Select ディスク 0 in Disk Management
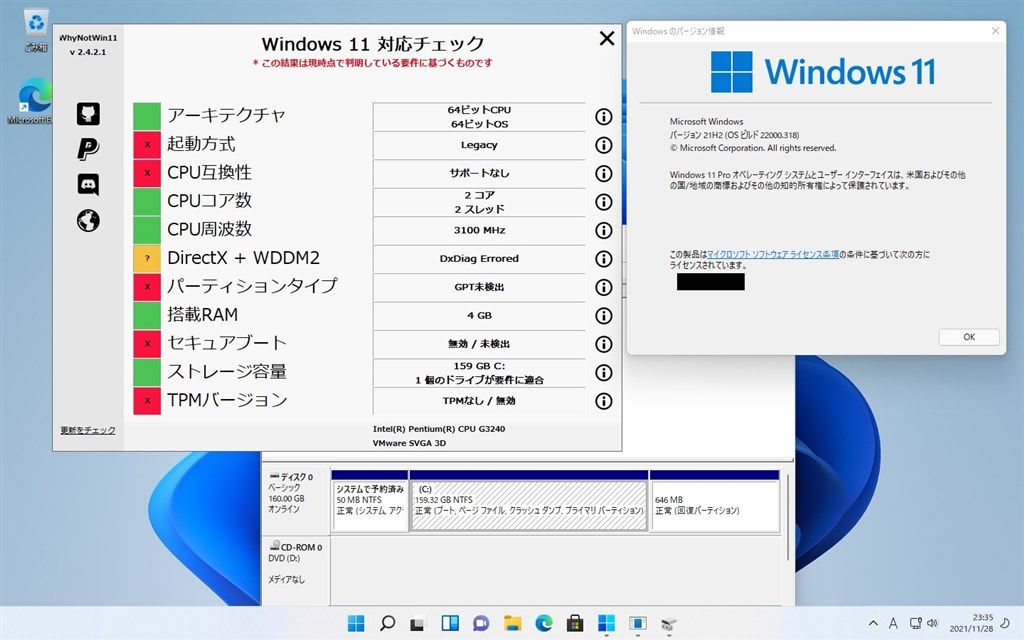The image size is (1024, 640). [x=296, y=500]
